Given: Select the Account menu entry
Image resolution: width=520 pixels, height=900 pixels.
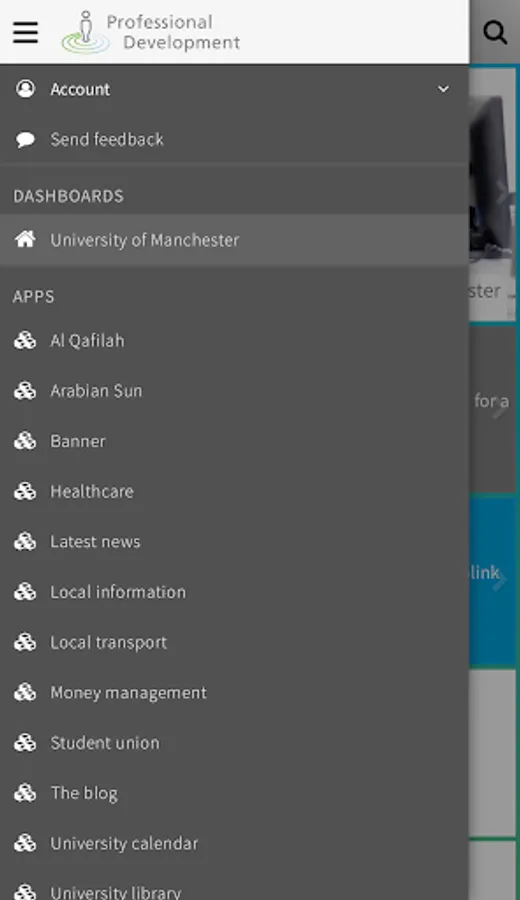Looking at the screenshot, I should (x=234, y=89).
